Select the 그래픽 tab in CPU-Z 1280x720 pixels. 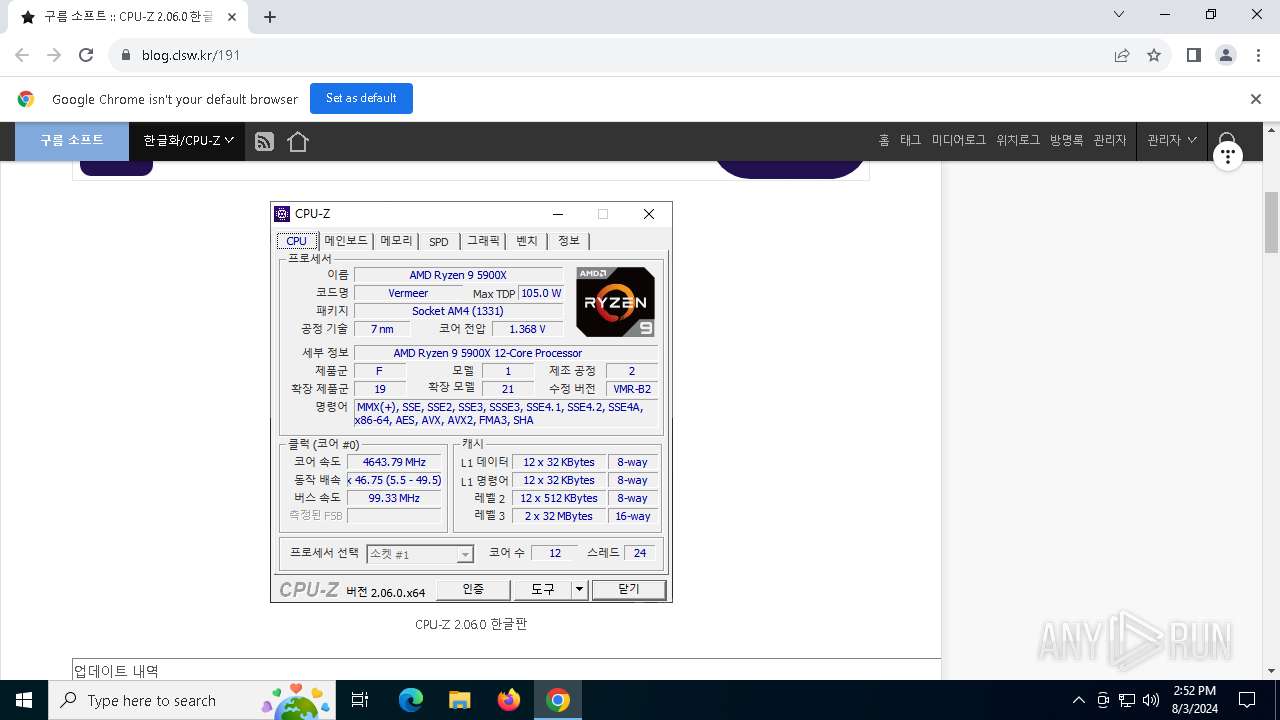click(x=484, y=241)
